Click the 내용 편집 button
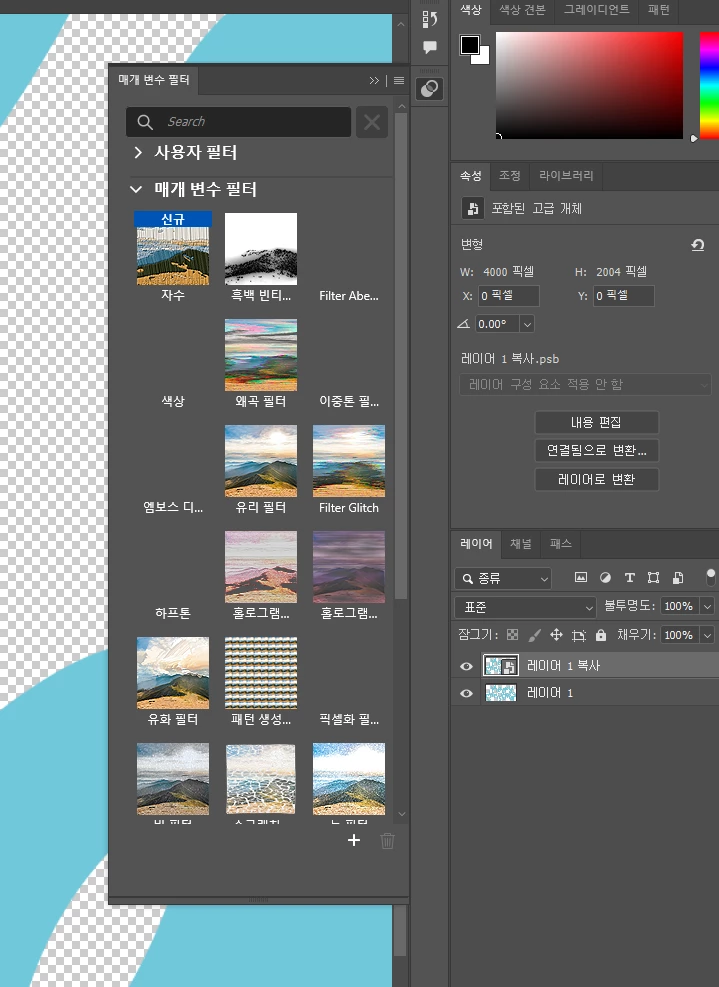Image resolution: width=719 pixels, height=987 pixels. 596,422
